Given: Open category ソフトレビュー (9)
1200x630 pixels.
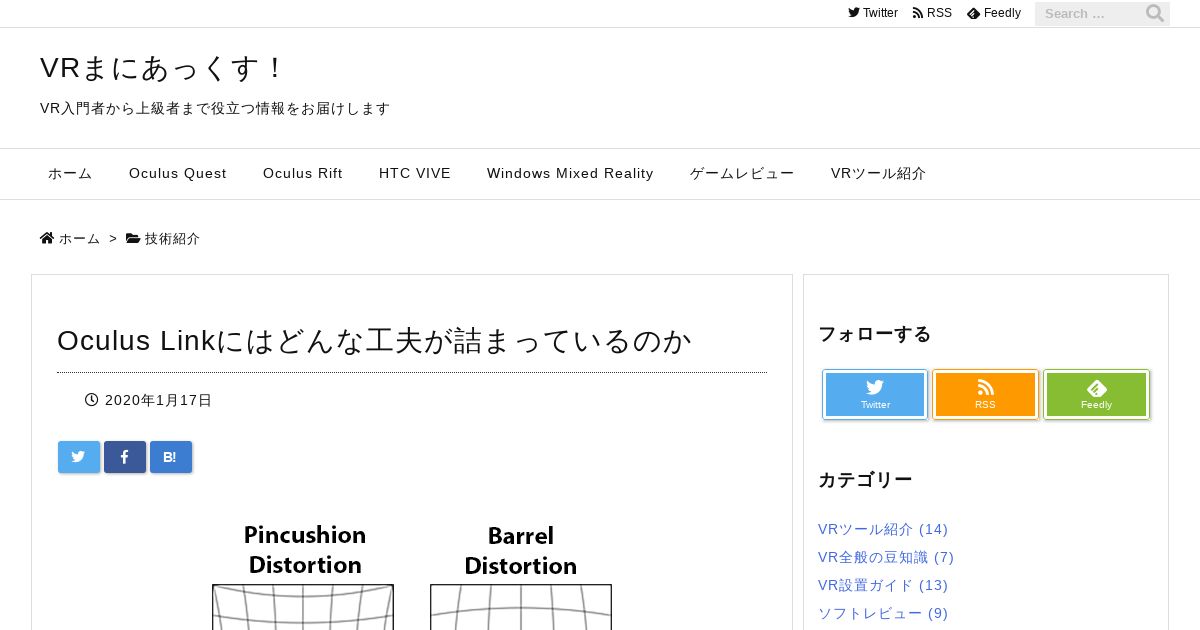Looking at the screenshot, I should (883, 613).
